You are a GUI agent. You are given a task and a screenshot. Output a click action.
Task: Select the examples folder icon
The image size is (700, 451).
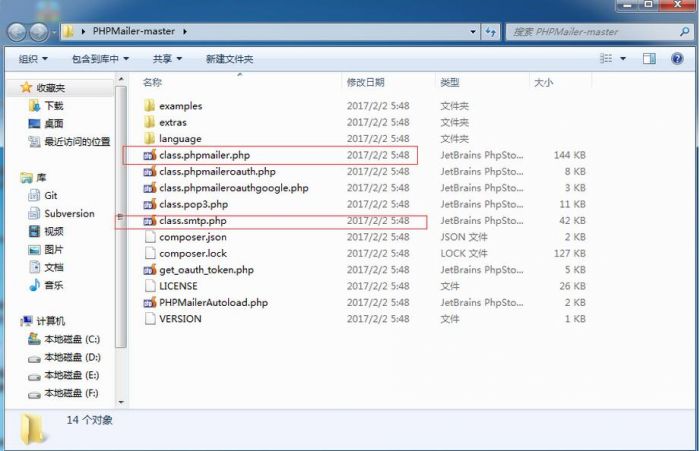150,106
